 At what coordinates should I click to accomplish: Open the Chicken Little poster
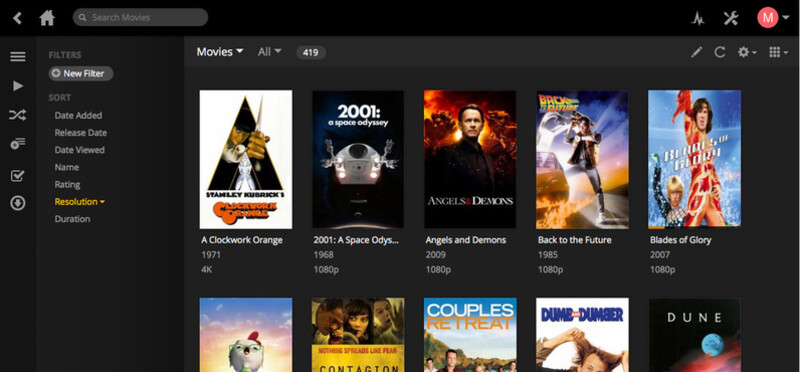click(246, 335)
